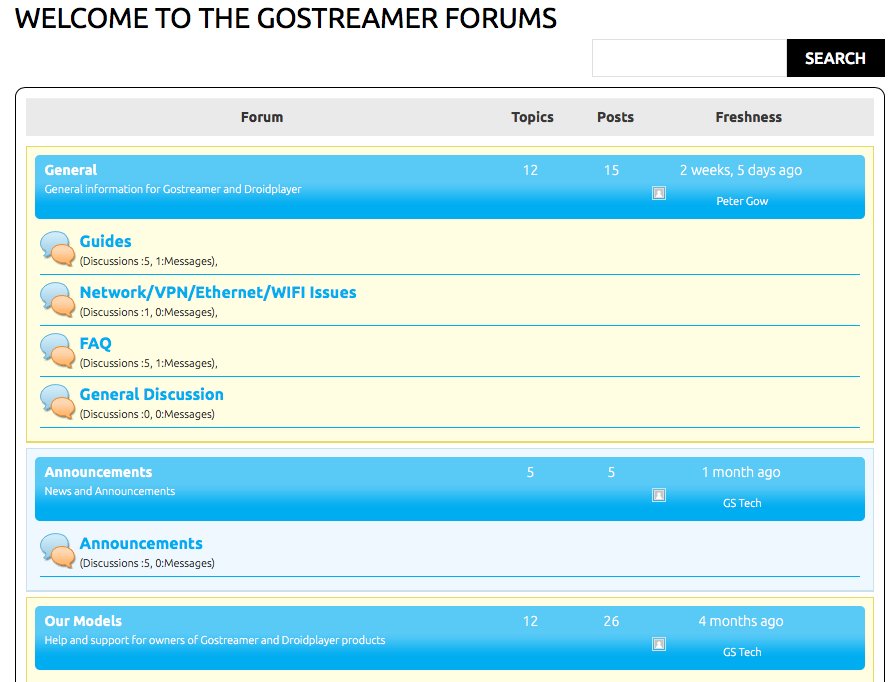Screen dimensions: 894x682
Task: Click the GS Tech avatar in the Our Models row
Action: (659, 644)
